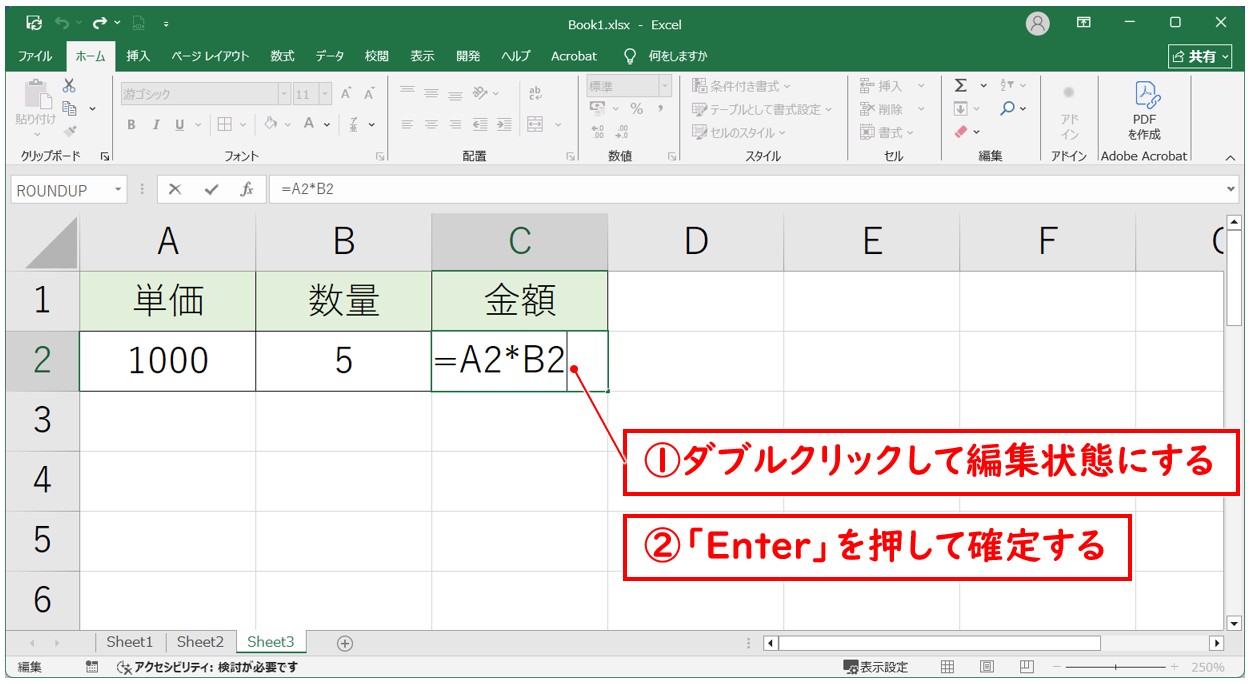Expand the formula bar chevron

(x=1230, y=189)
